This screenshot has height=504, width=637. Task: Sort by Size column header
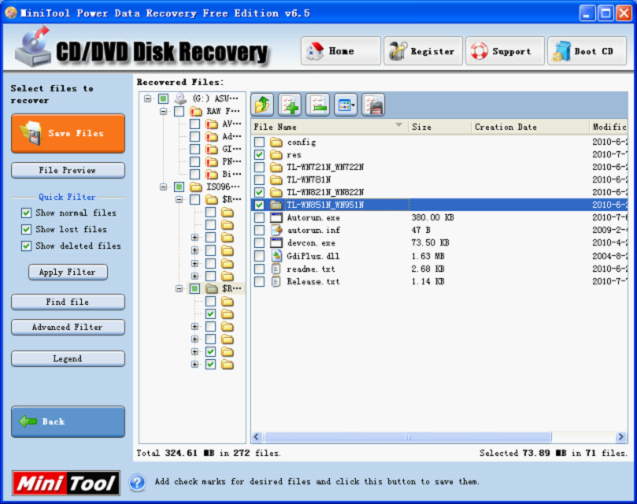click(440, 127)
